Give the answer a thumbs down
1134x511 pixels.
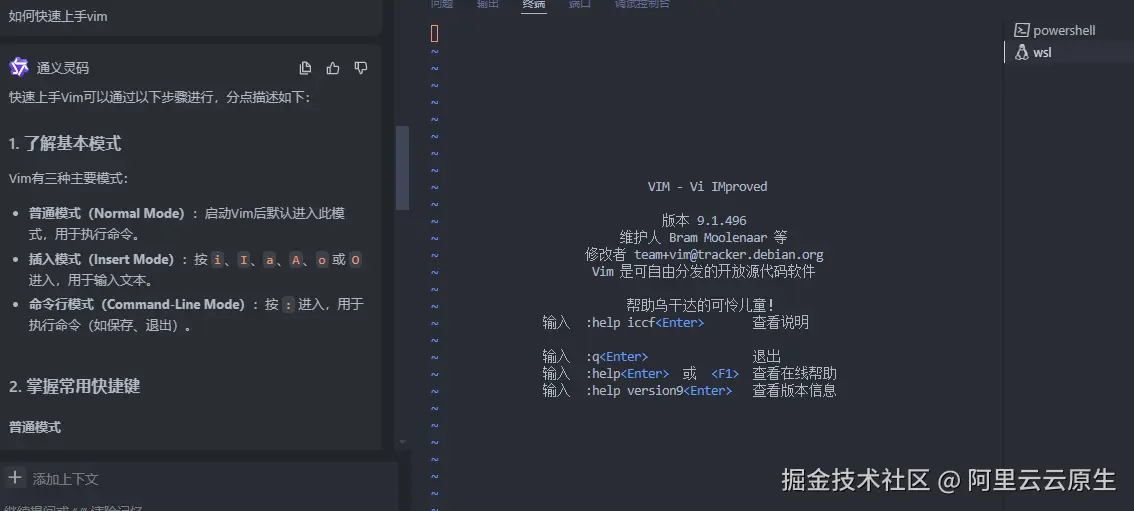tap(361, 68)
